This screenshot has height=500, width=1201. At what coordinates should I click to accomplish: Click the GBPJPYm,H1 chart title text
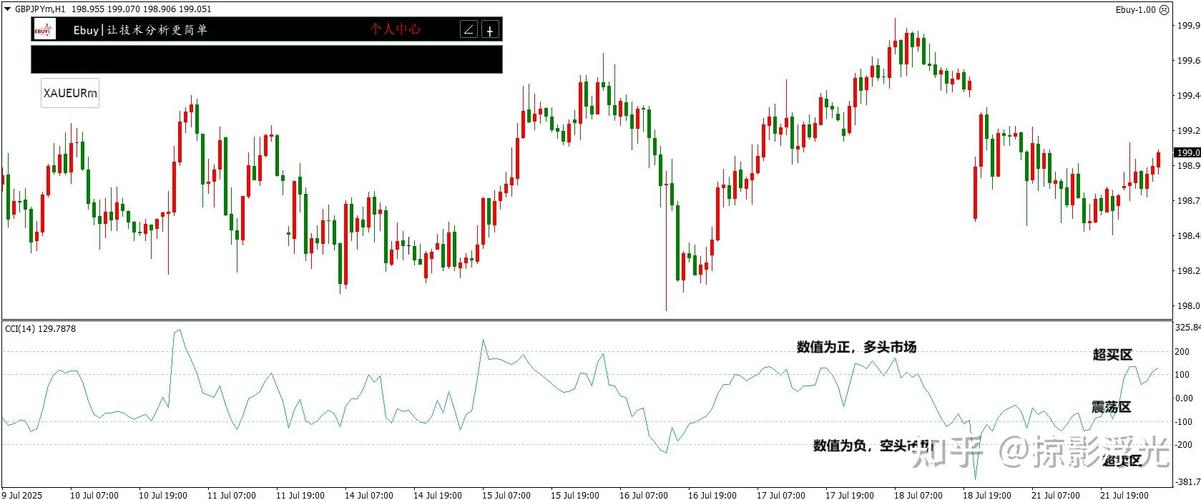tap(40, 9)
